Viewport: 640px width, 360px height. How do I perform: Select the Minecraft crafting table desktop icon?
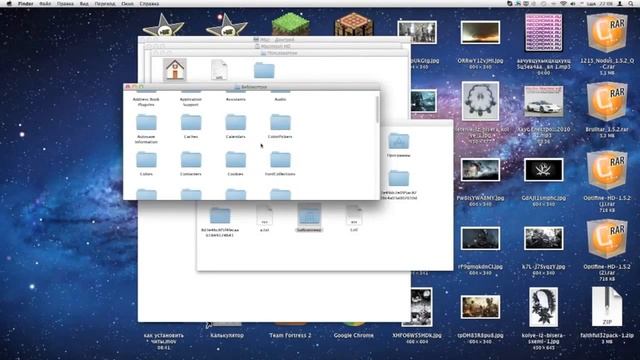click(353, 24)
